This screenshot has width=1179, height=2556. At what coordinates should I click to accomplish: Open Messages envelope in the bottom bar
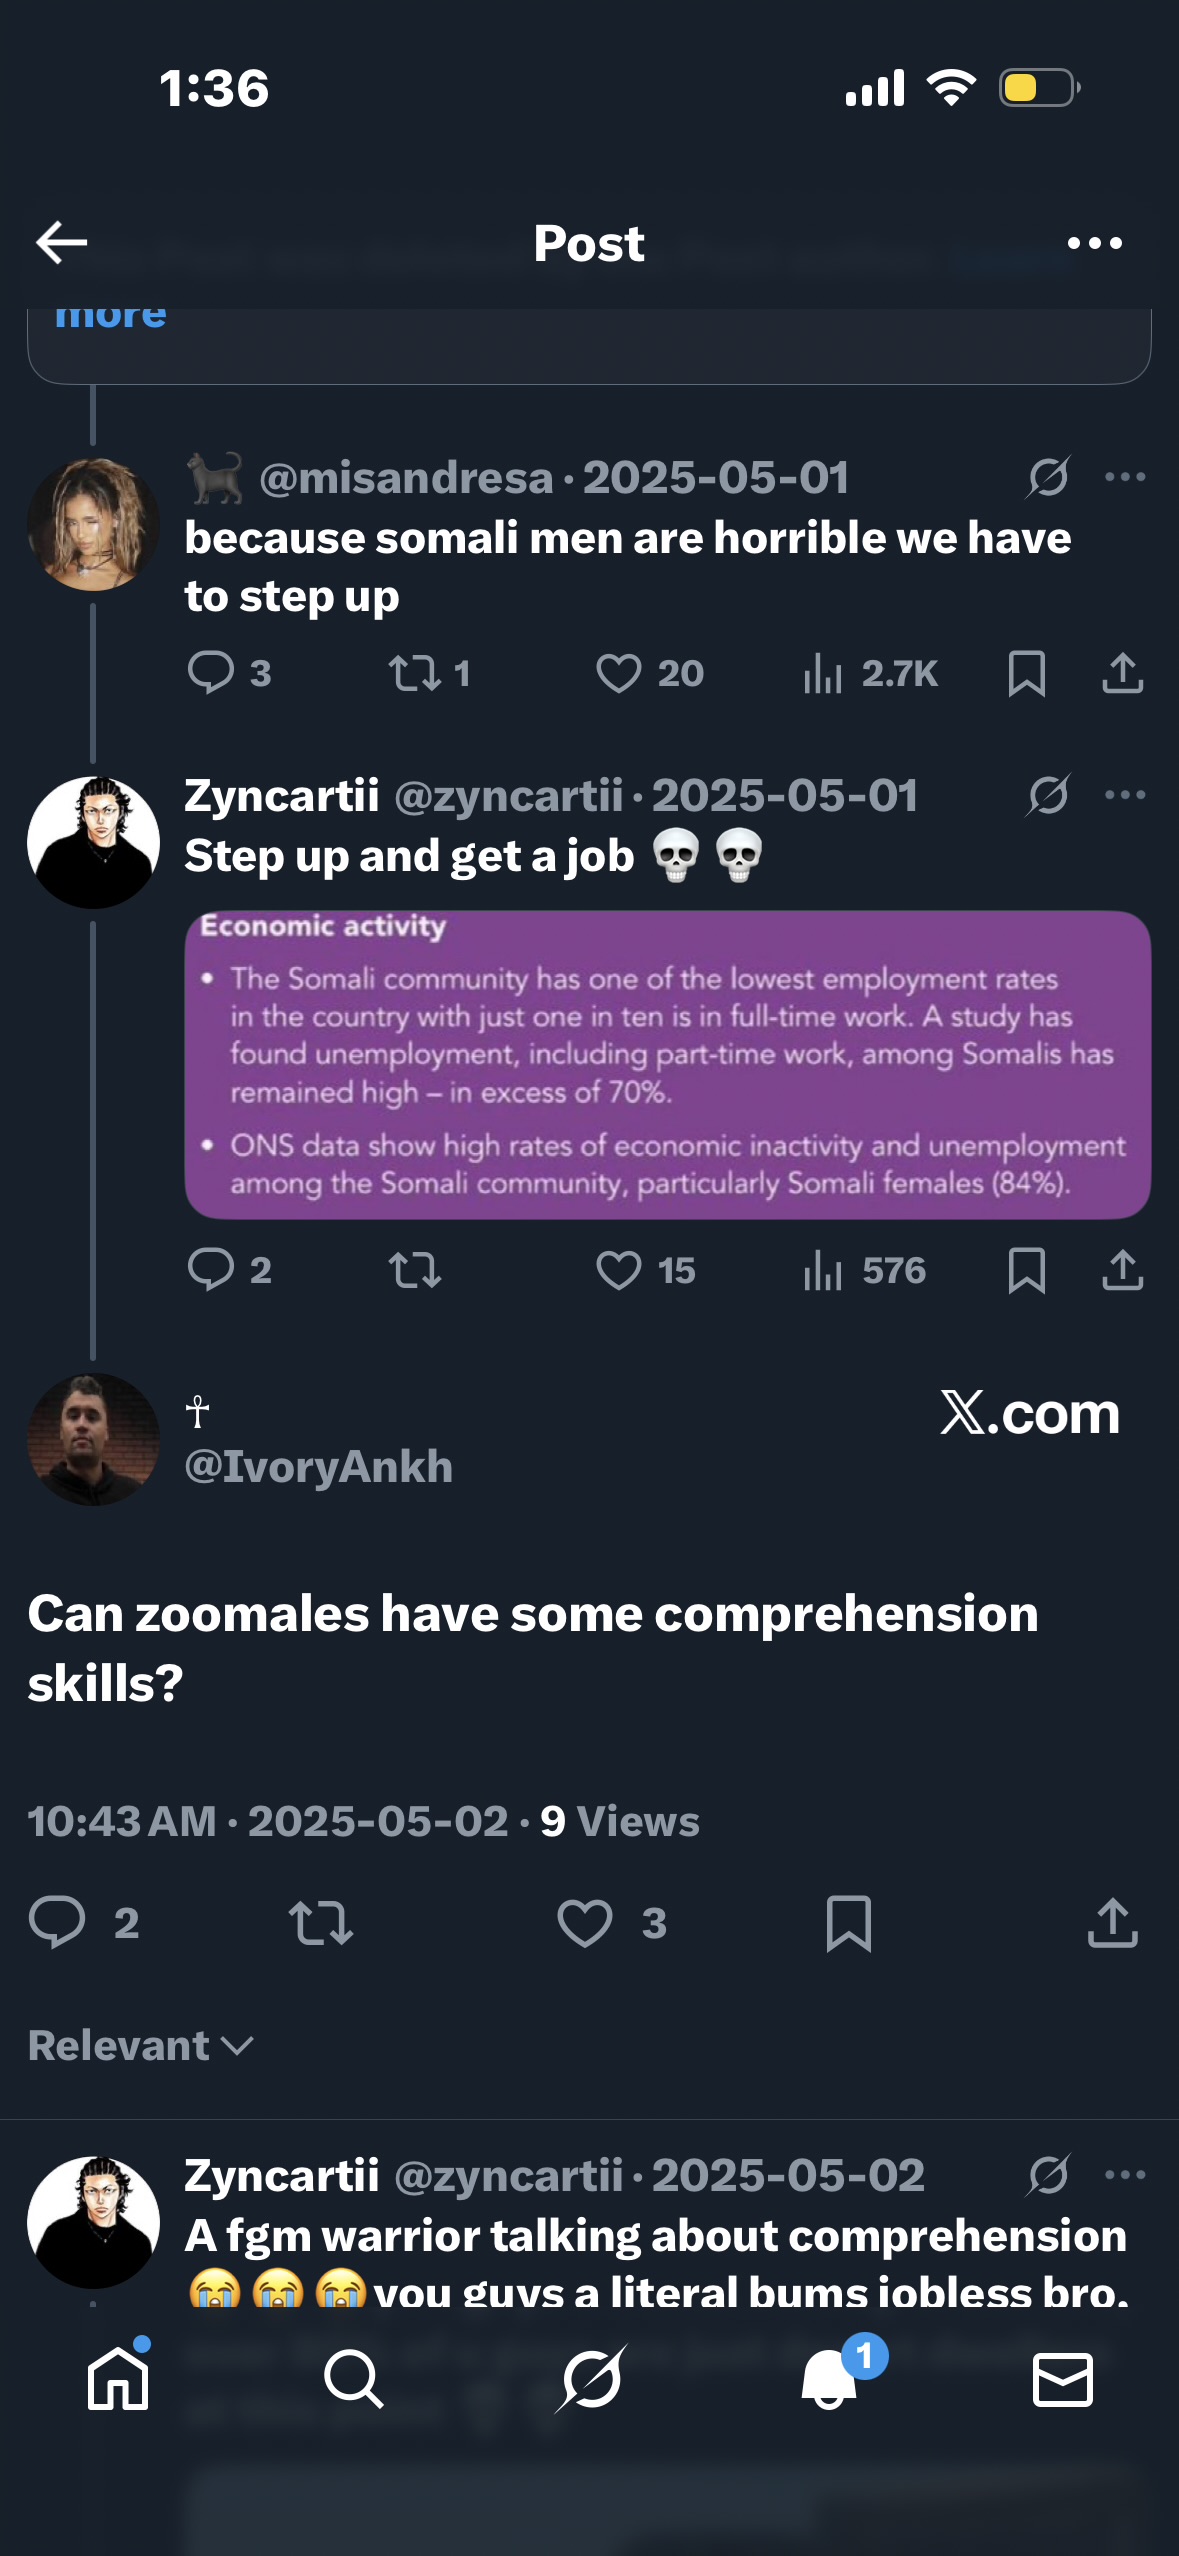click(1062, 2378)
